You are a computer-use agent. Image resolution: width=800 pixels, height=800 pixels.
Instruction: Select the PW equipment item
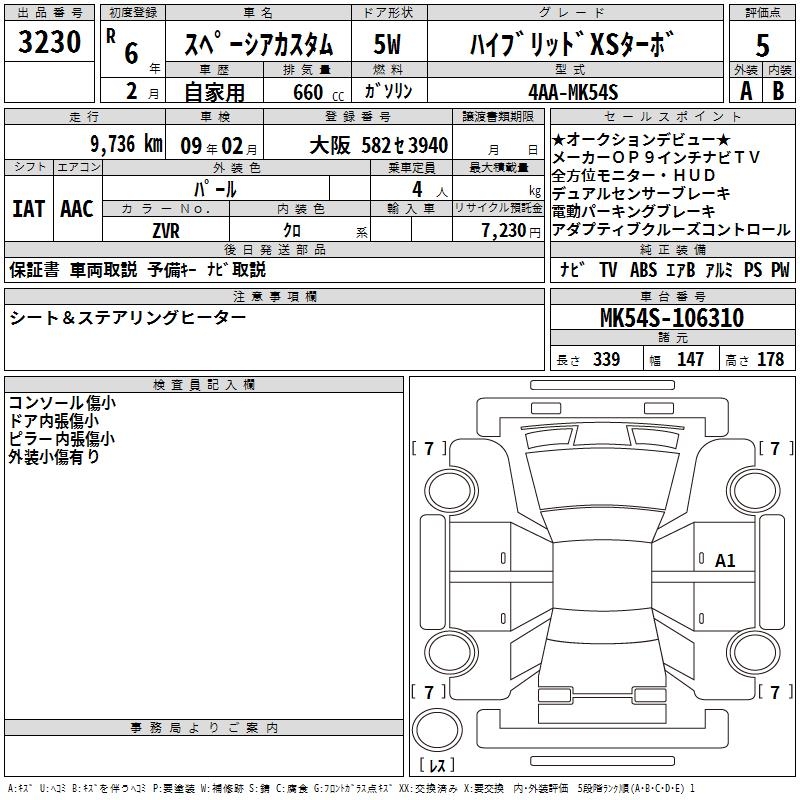(x=779, y=270)
